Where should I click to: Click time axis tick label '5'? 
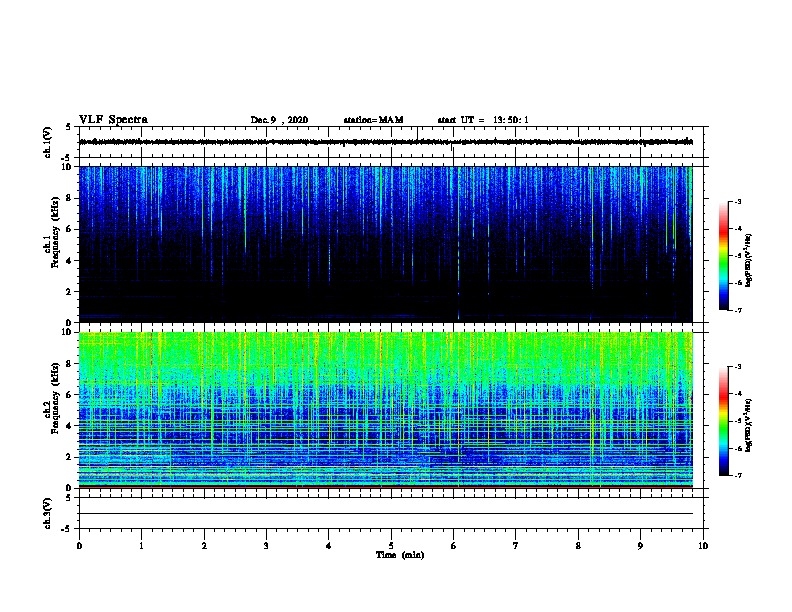pos(391,546)
